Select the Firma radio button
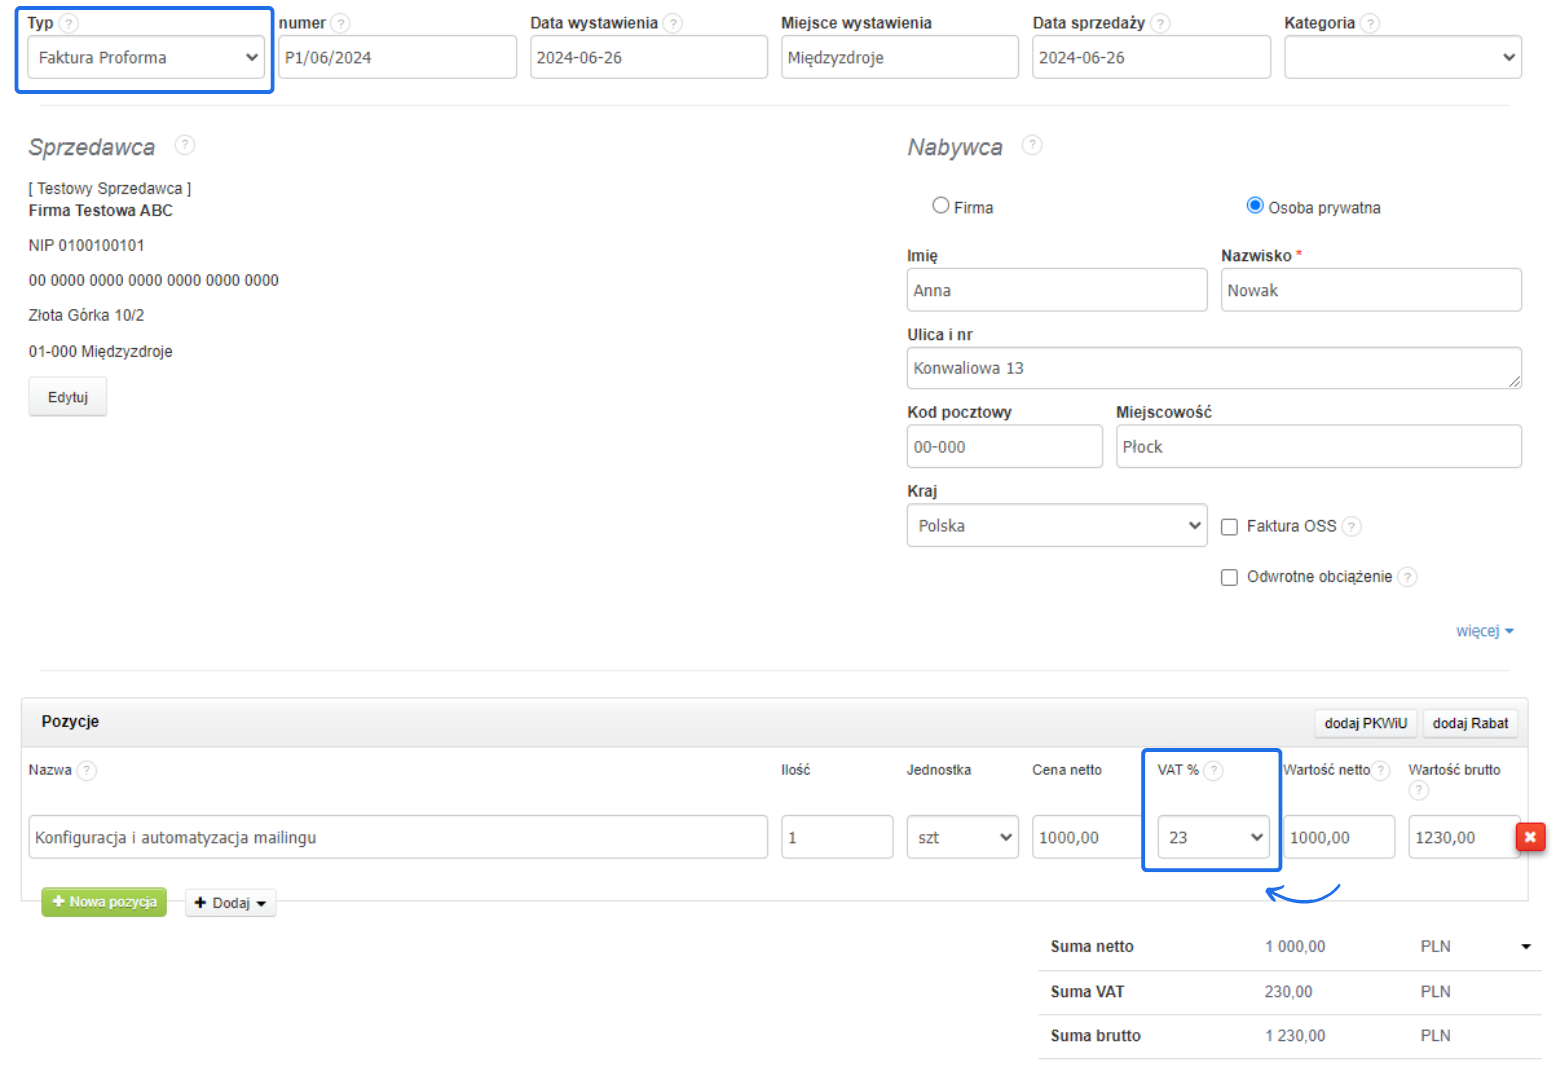This screenshot has width=1561, height=1080. [941, 206]
